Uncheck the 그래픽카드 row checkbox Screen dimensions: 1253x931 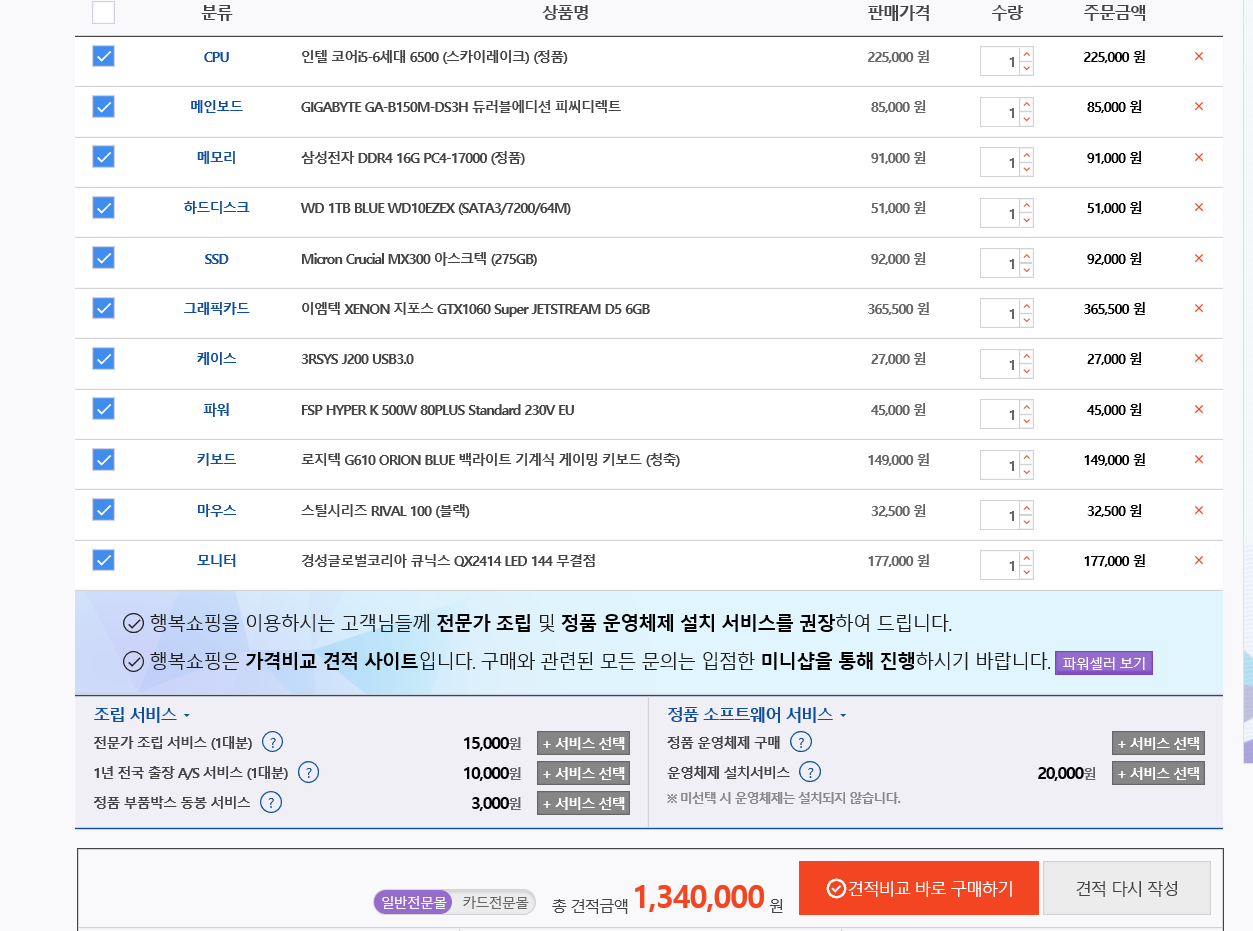click(104, 308)
